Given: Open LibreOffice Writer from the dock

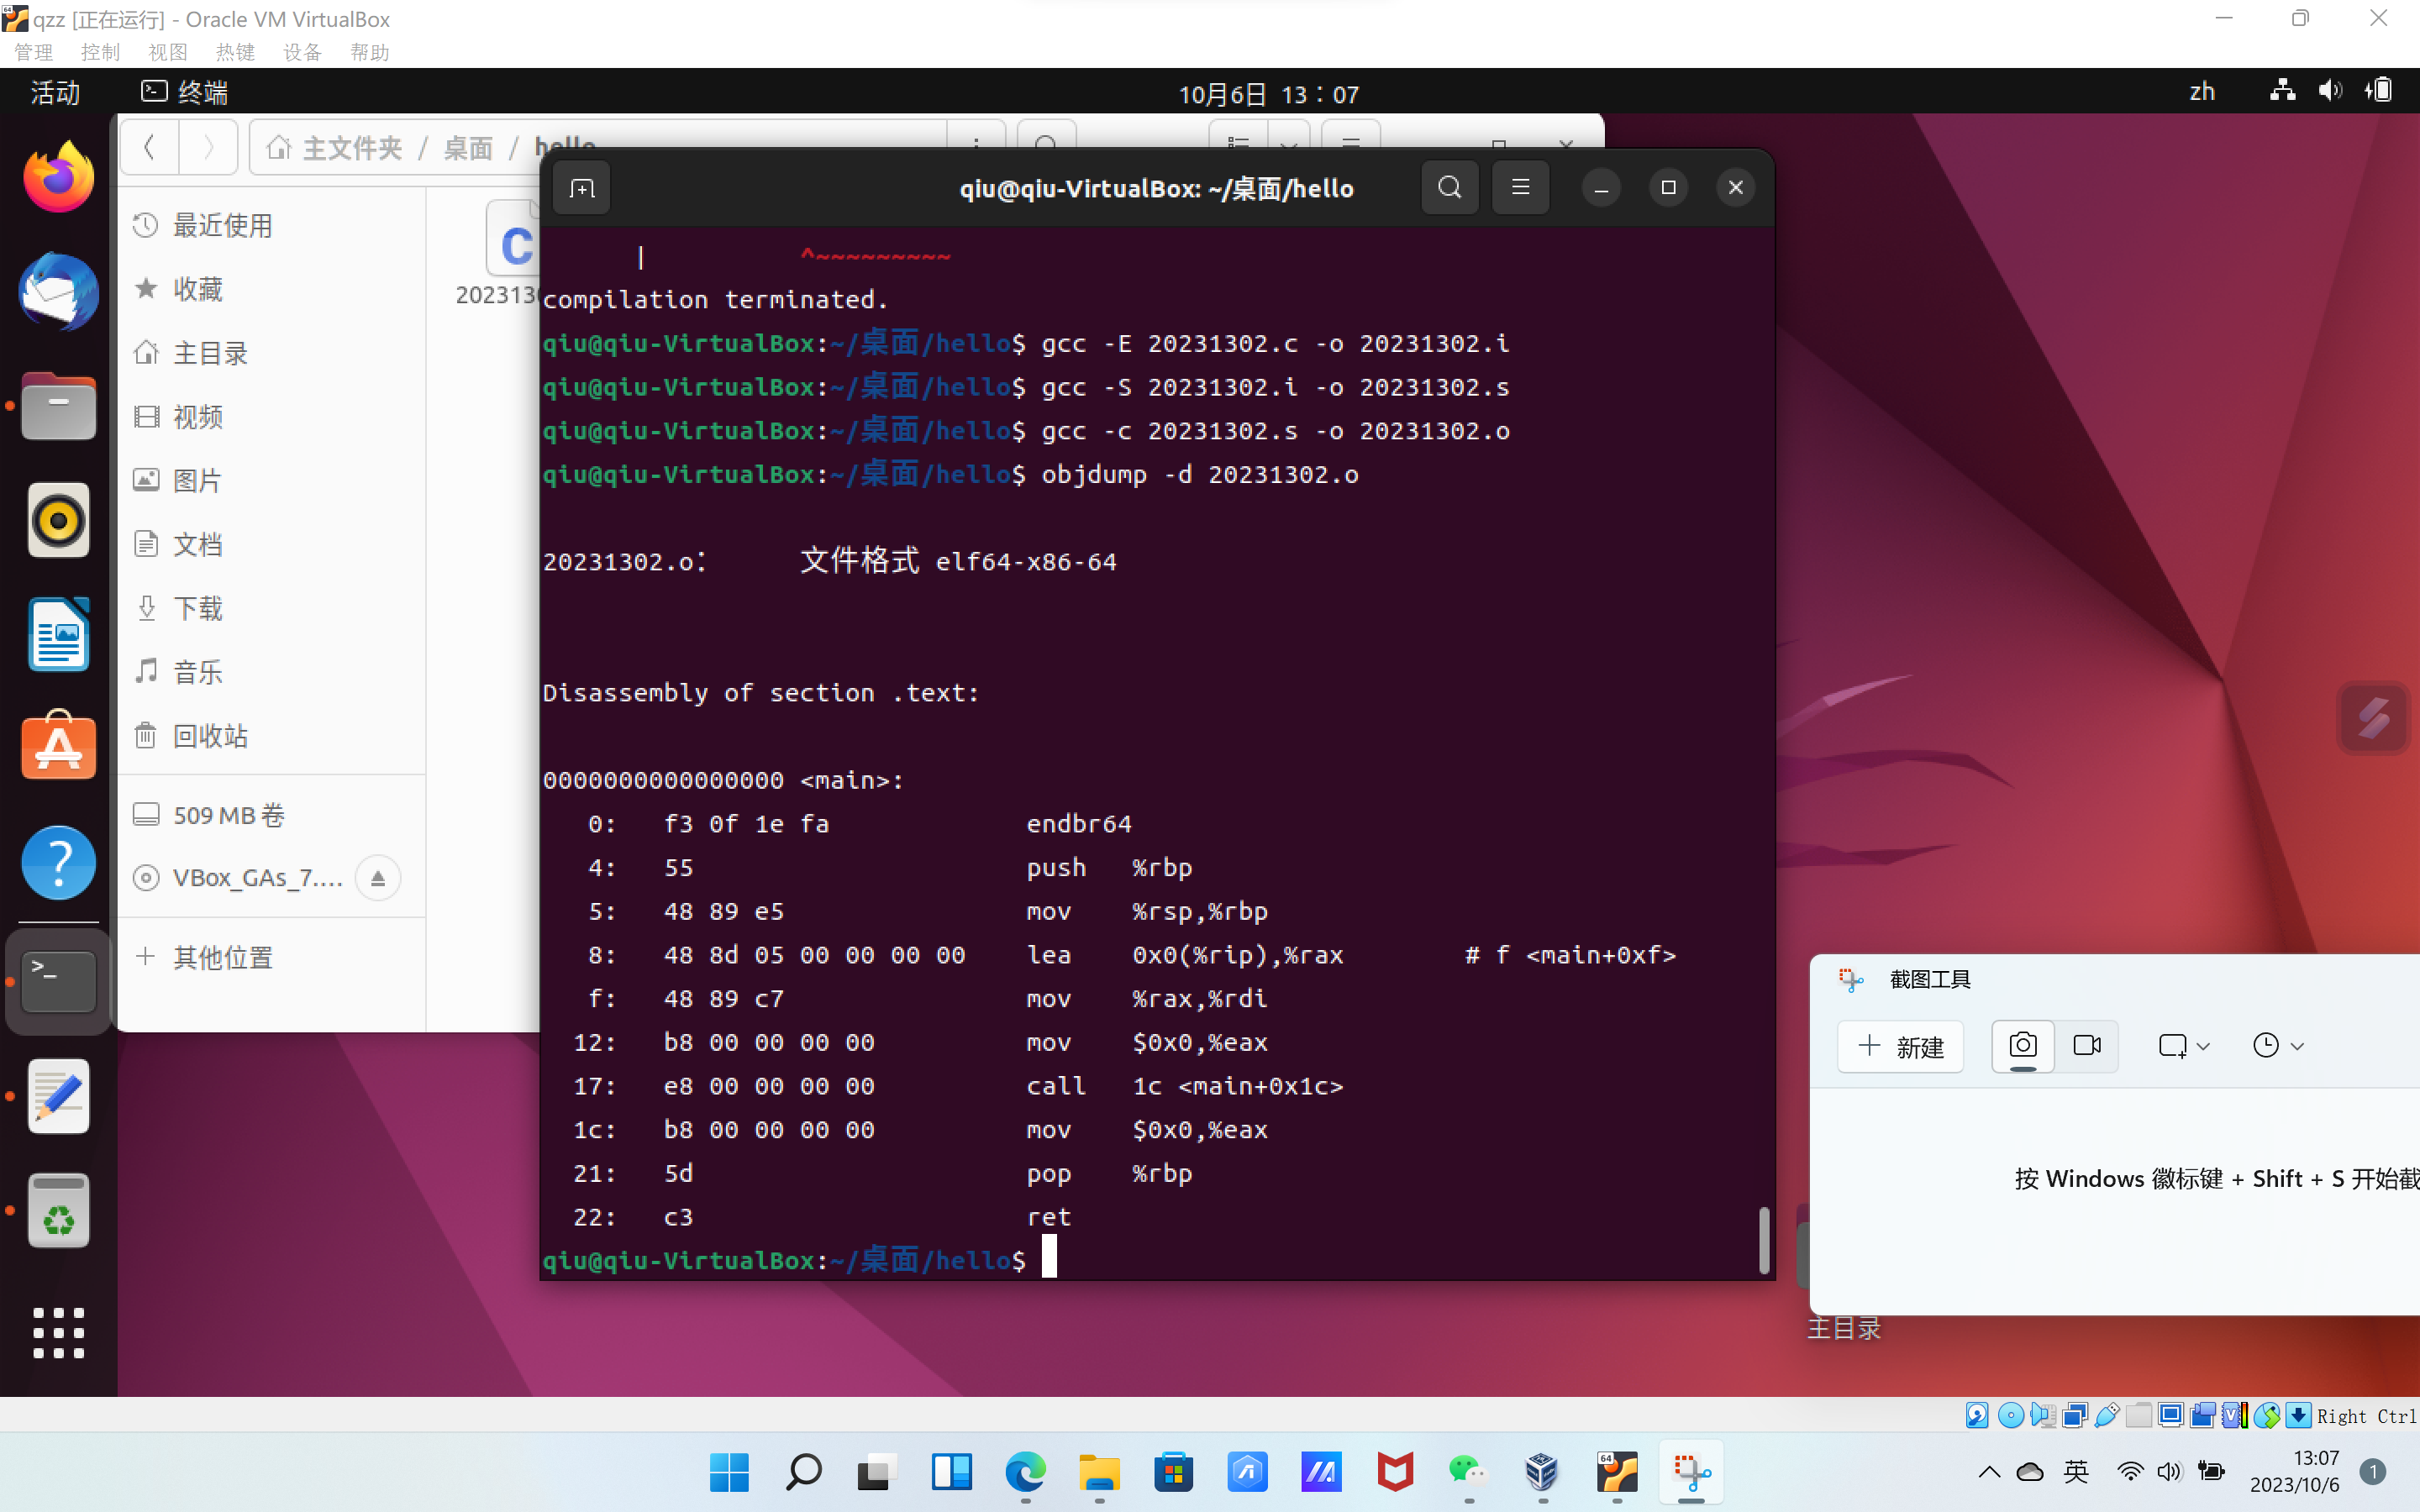Looking at the screenshot, I should [x=58, y=634].
